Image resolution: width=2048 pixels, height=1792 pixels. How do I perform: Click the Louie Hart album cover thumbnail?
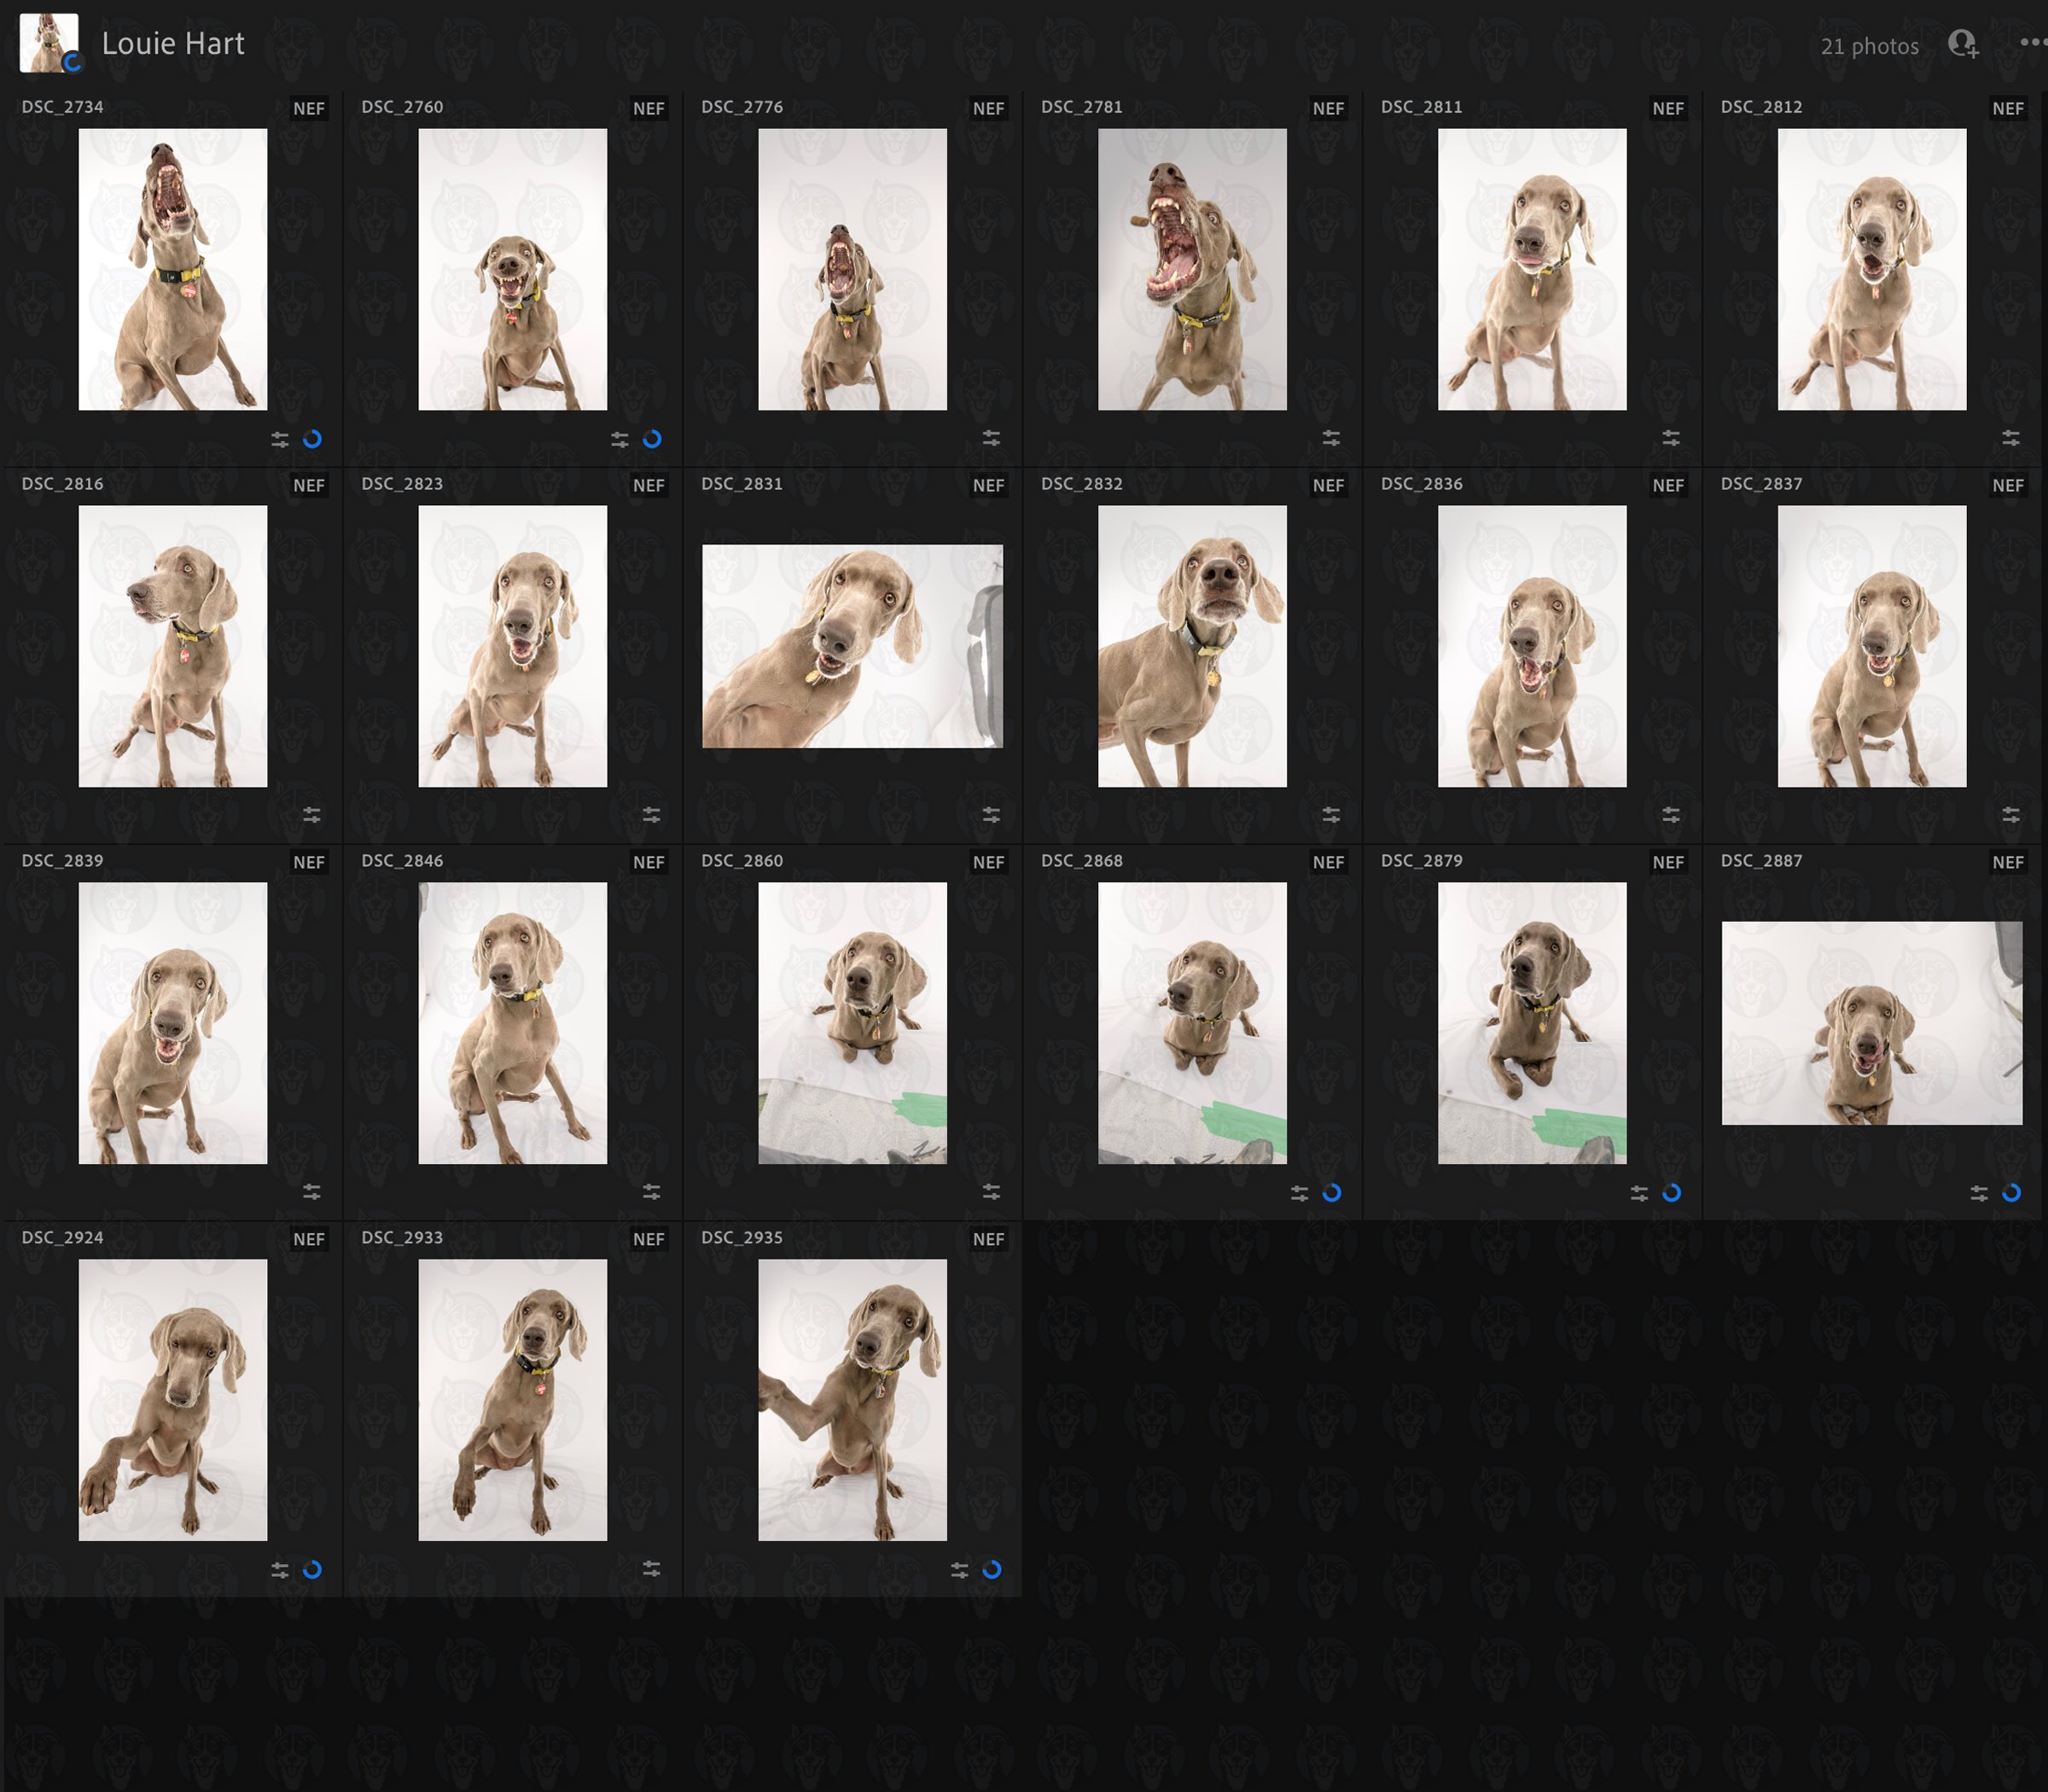click(x=49, y=43)
